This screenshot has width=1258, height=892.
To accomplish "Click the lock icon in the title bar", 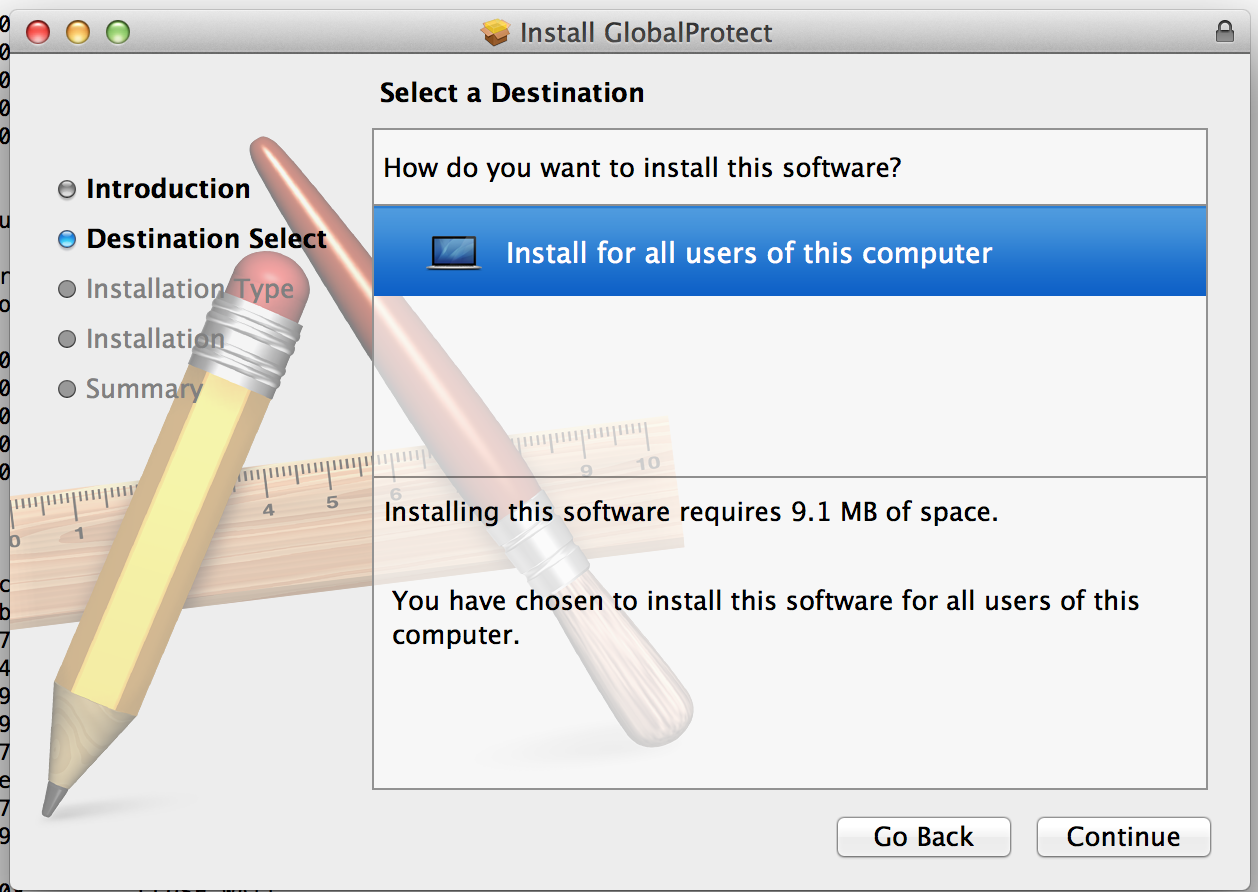I will tap(1224, 32).
